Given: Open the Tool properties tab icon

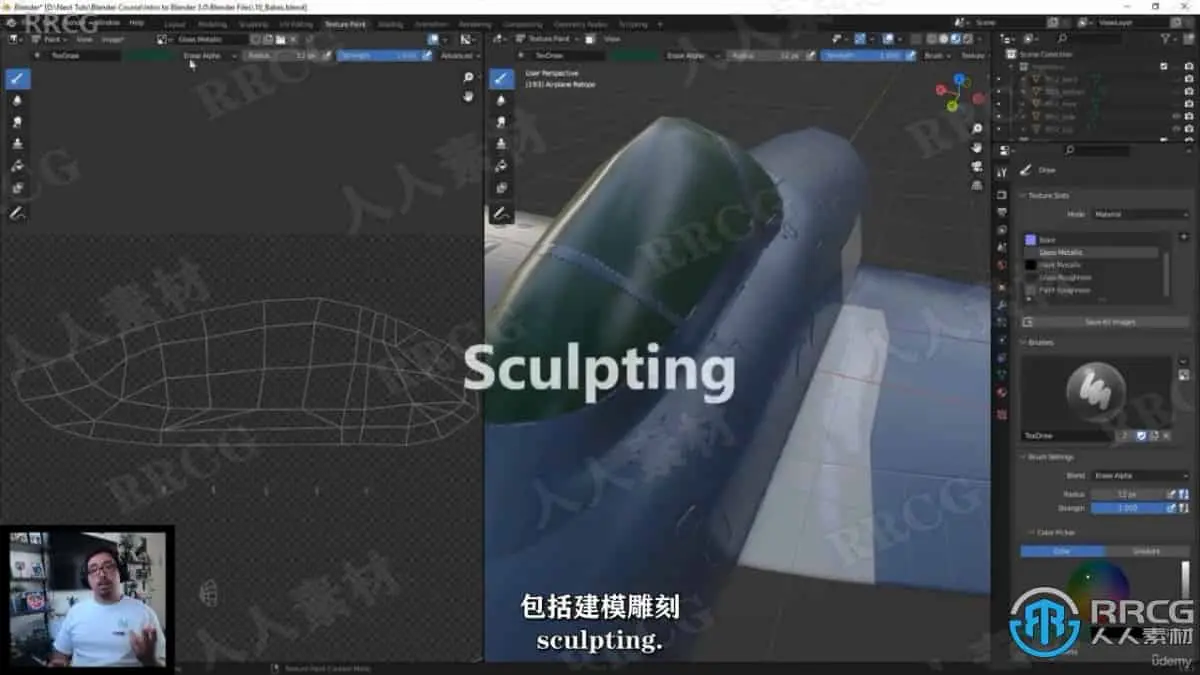Looking at the screenshot, I should click(1002, 172).
